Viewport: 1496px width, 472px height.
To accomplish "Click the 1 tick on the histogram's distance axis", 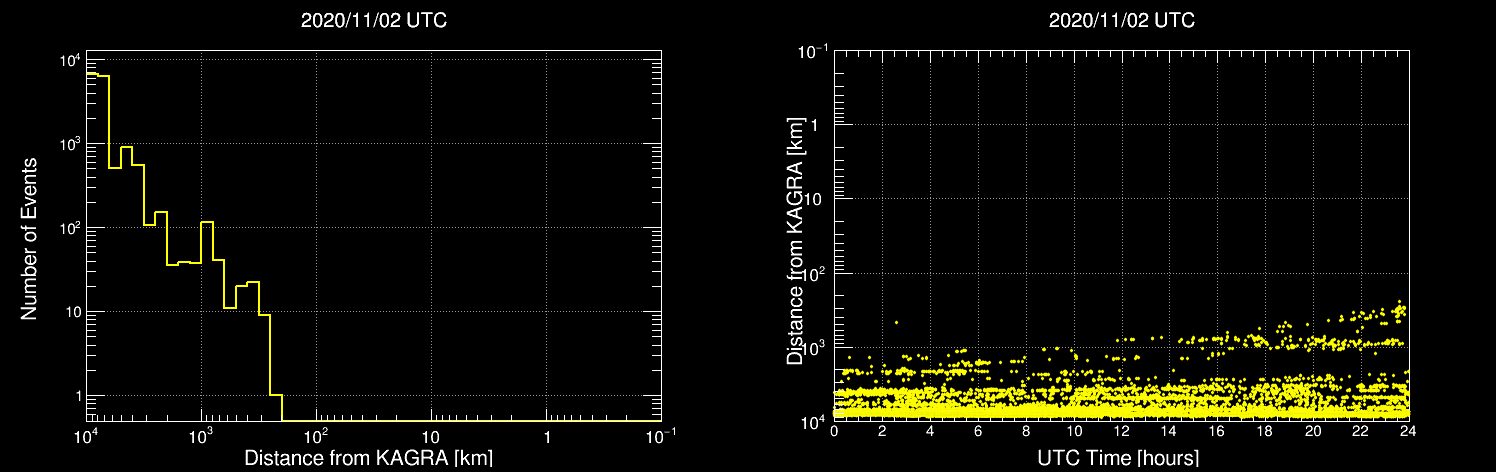I will coord(546,438).
